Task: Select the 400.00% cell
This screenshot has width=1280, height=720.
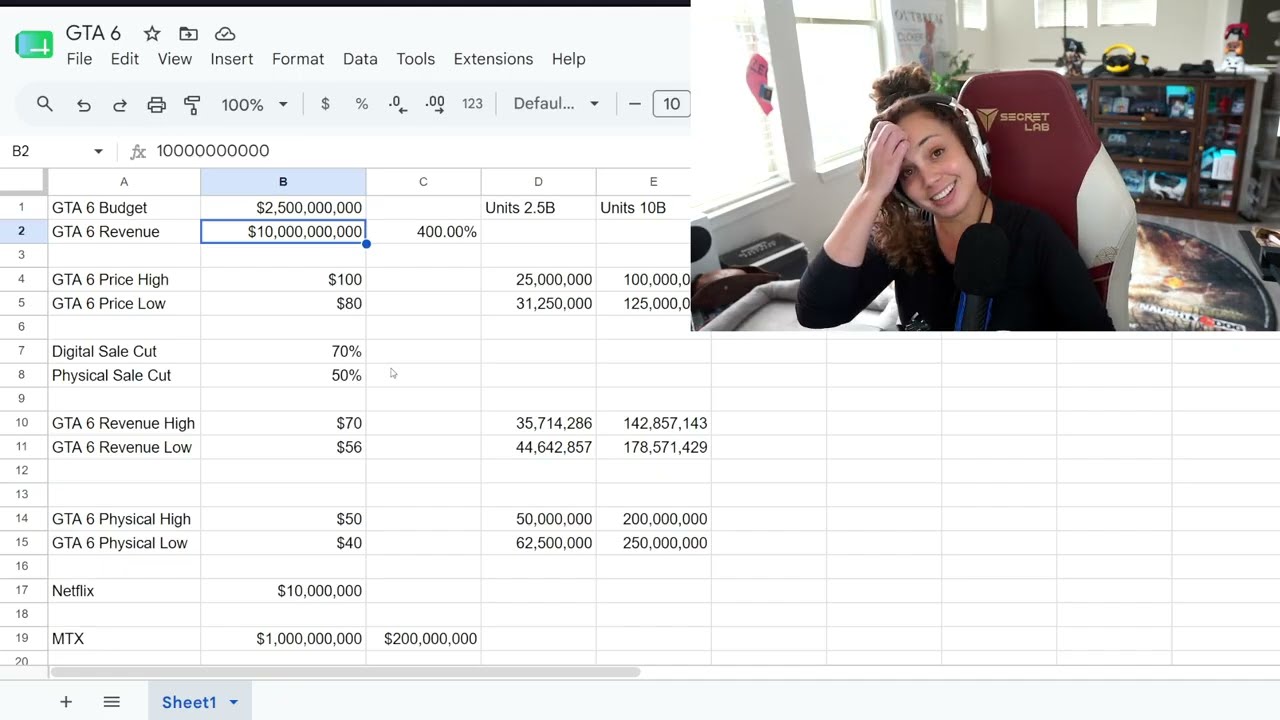Action: (x=423, y=232)
